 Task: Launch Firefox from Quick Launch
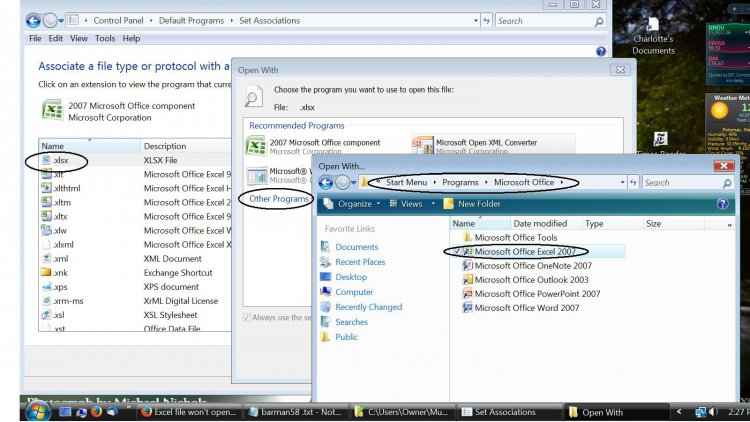96,411
